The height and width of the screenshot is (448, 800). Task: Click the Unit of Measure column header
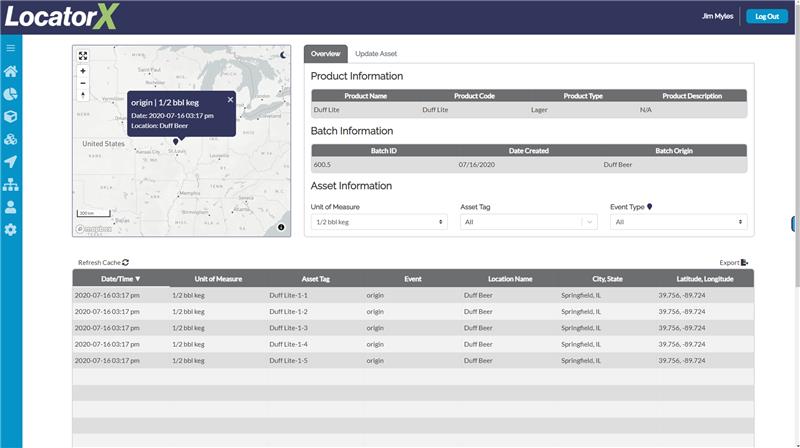tap(218, 279)
